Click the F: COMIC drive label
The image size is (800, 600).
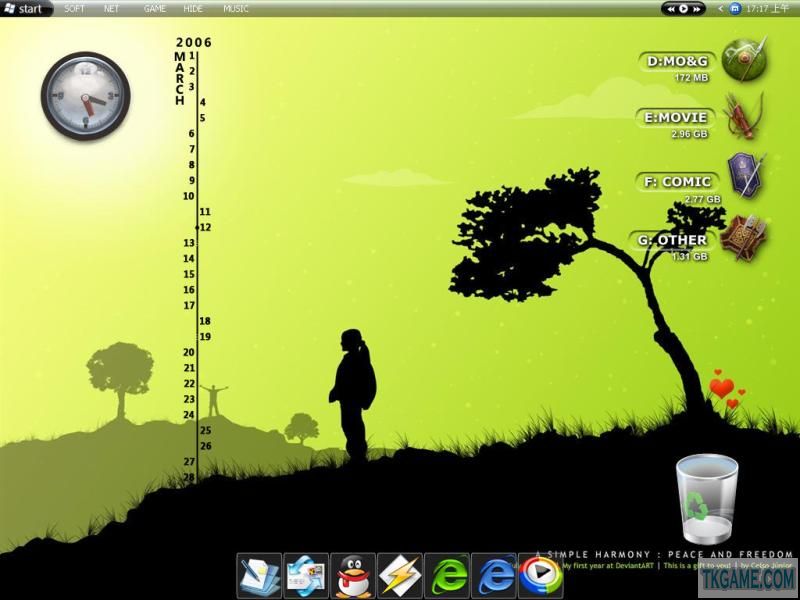[x=678, y=182]
